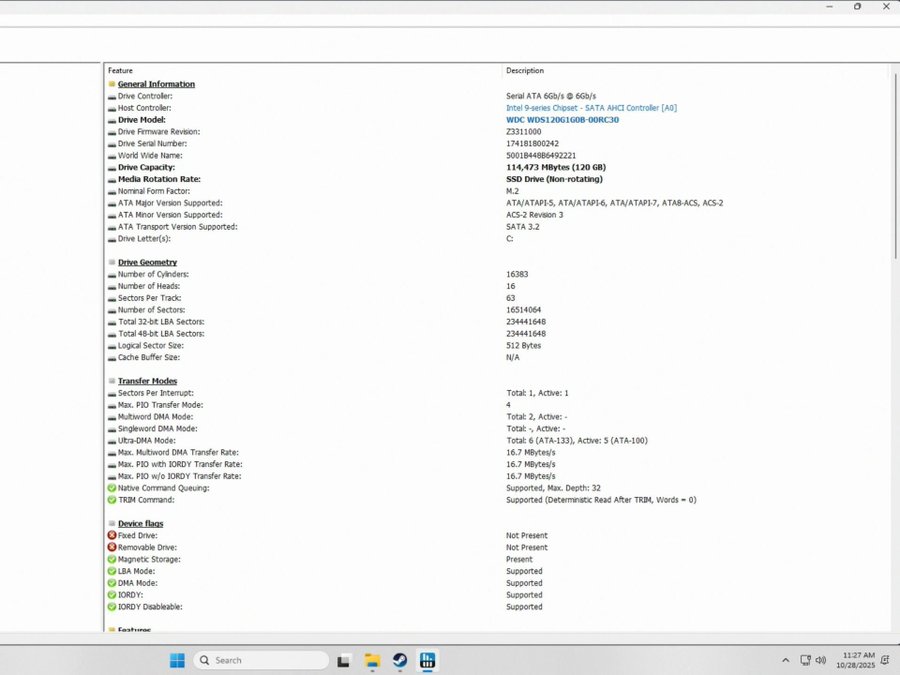Click the Description column header
Image resolution: width=900 pixels, height=675 pixels.
coord(525,71)
